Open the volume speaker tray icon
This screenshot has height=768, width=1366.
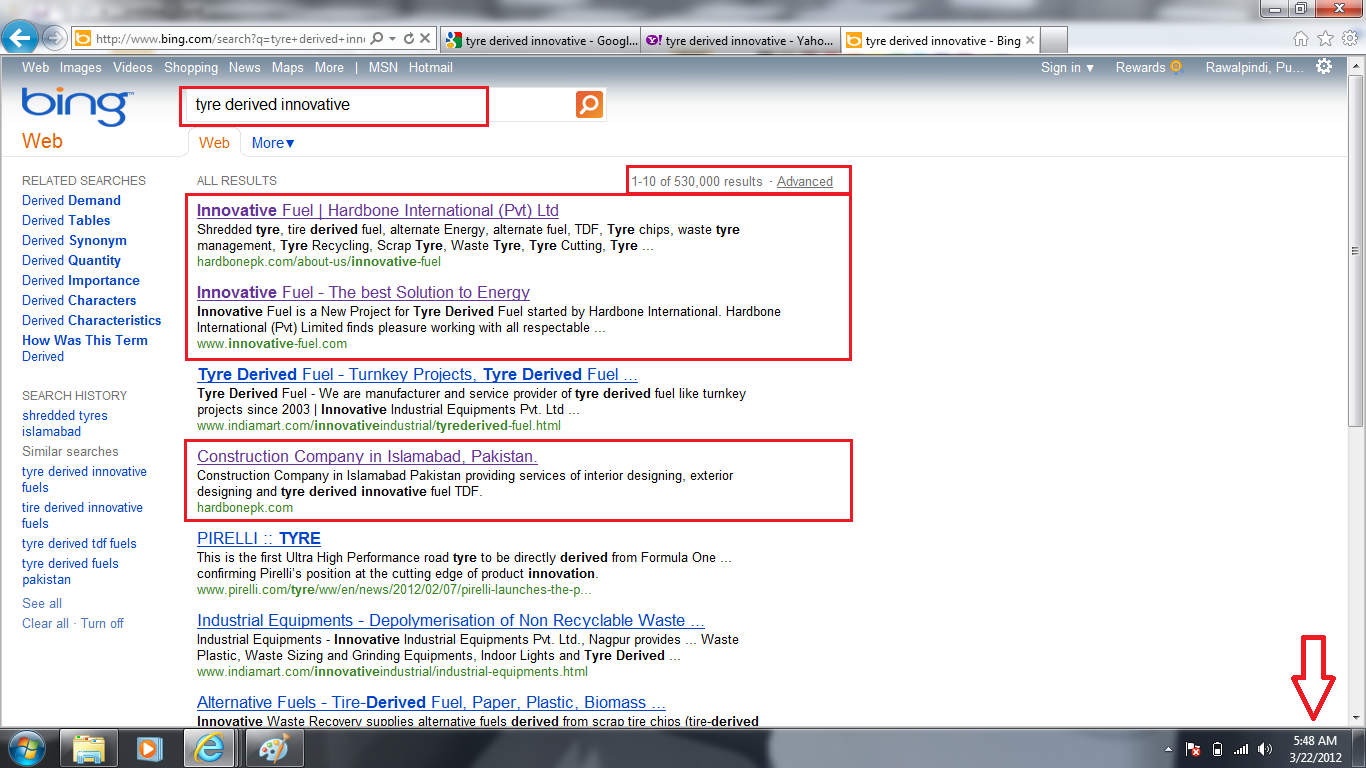pyautogui.click(x=1266, y=748)
